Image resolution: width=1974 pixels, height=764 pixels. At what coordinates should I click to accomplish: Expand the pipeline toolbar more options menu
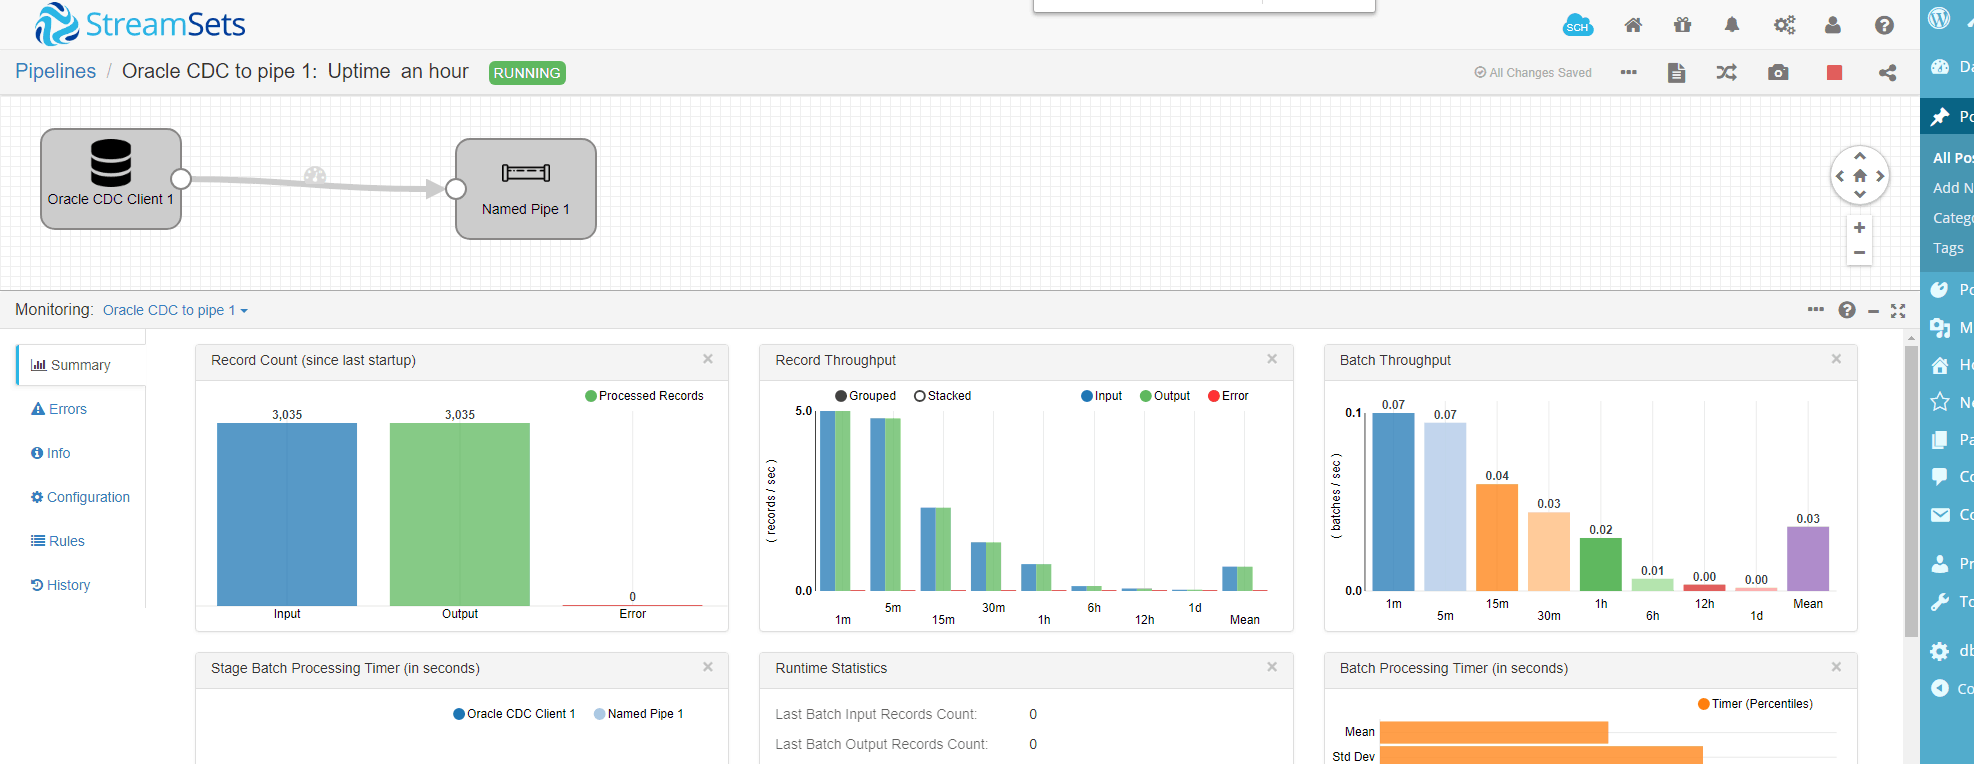point(1628,73)
